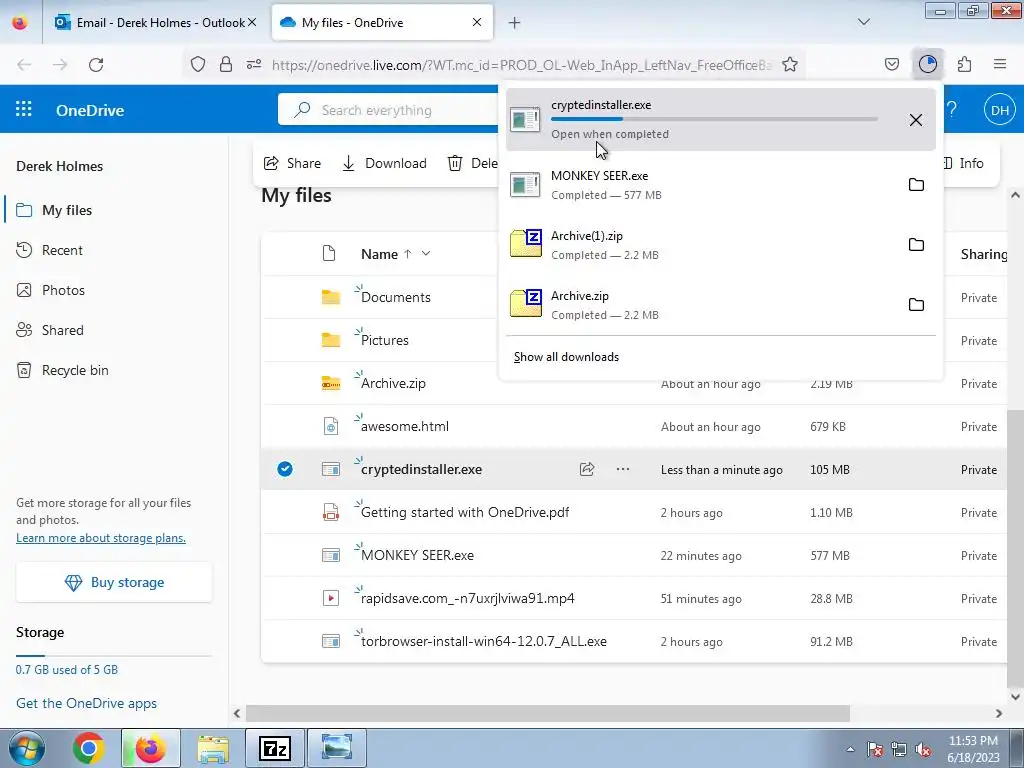Open Getting started with OneDrive.pdf

(465, 513)
